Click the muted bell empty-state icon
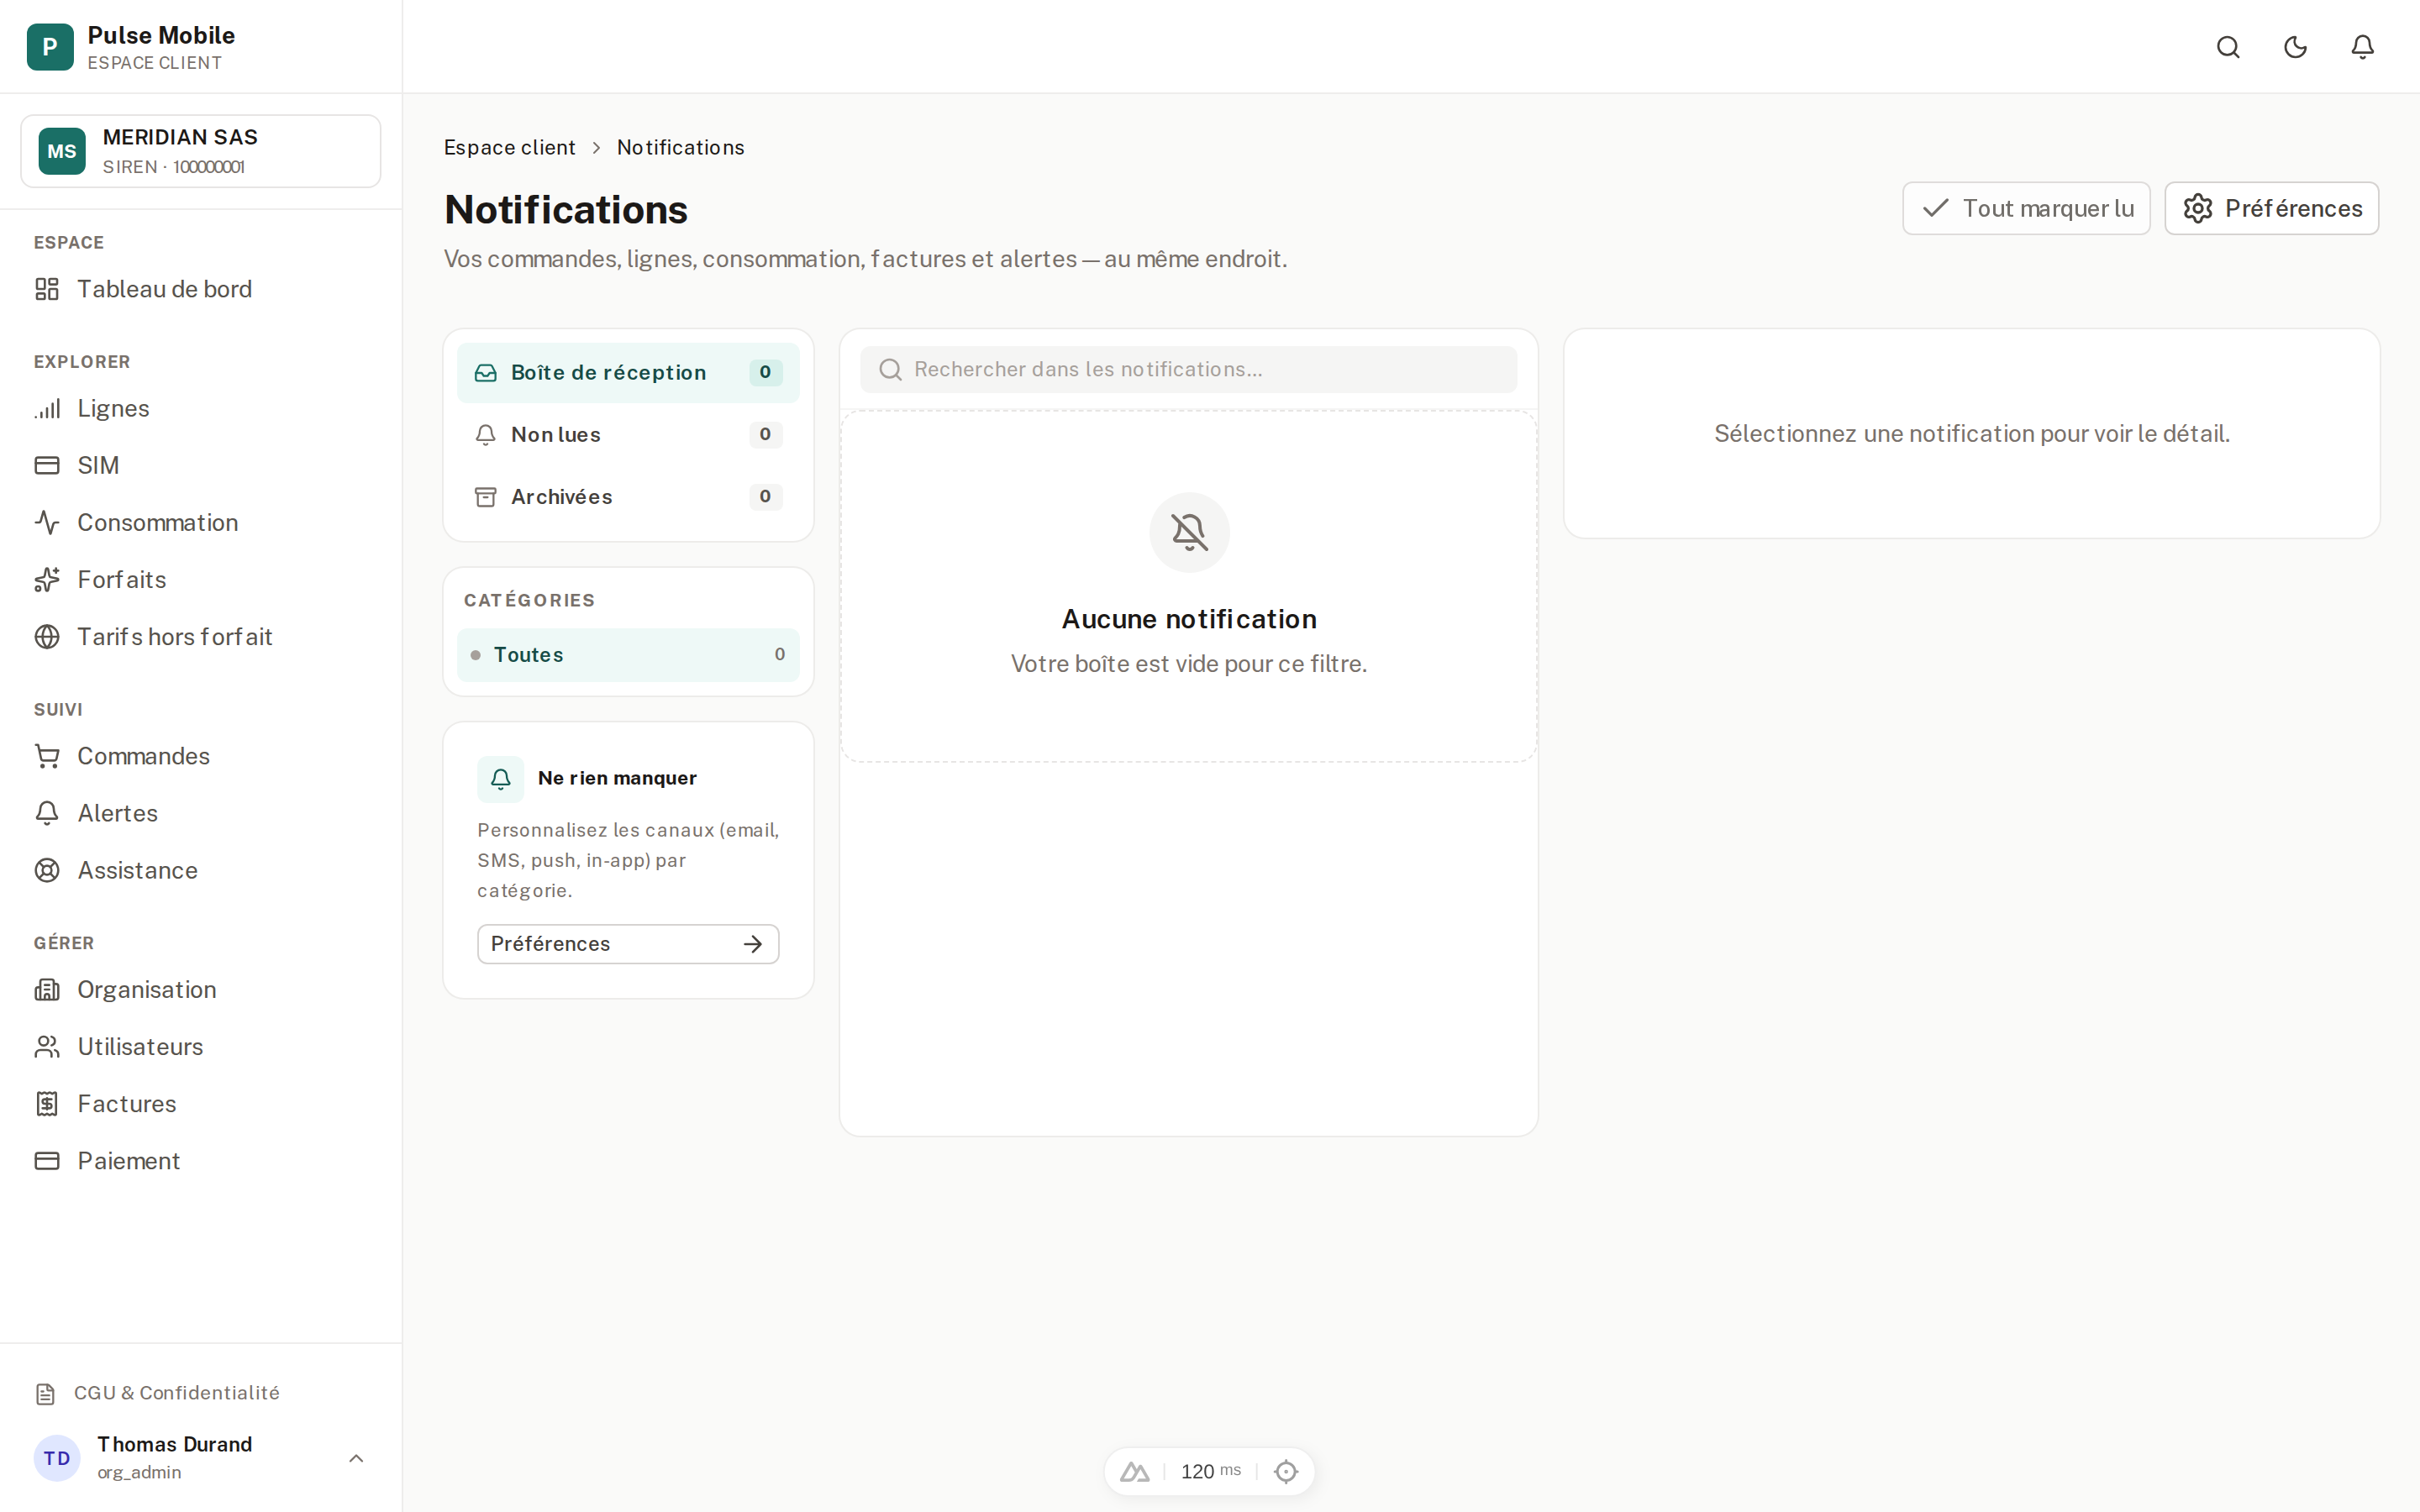2420x1512 pixels. point(1188,532)
